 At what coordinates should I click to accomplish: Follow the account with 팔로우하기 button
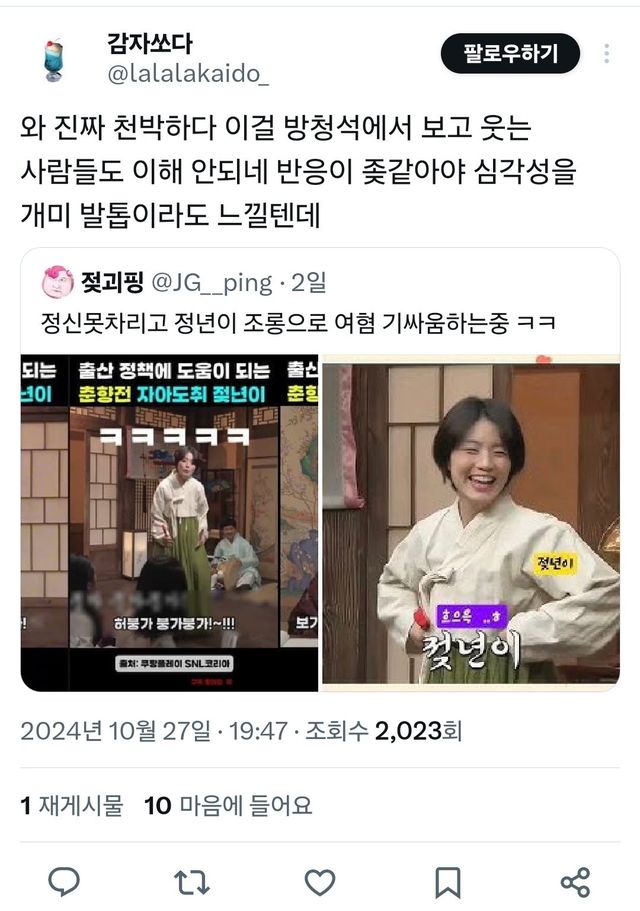(510, 53)
